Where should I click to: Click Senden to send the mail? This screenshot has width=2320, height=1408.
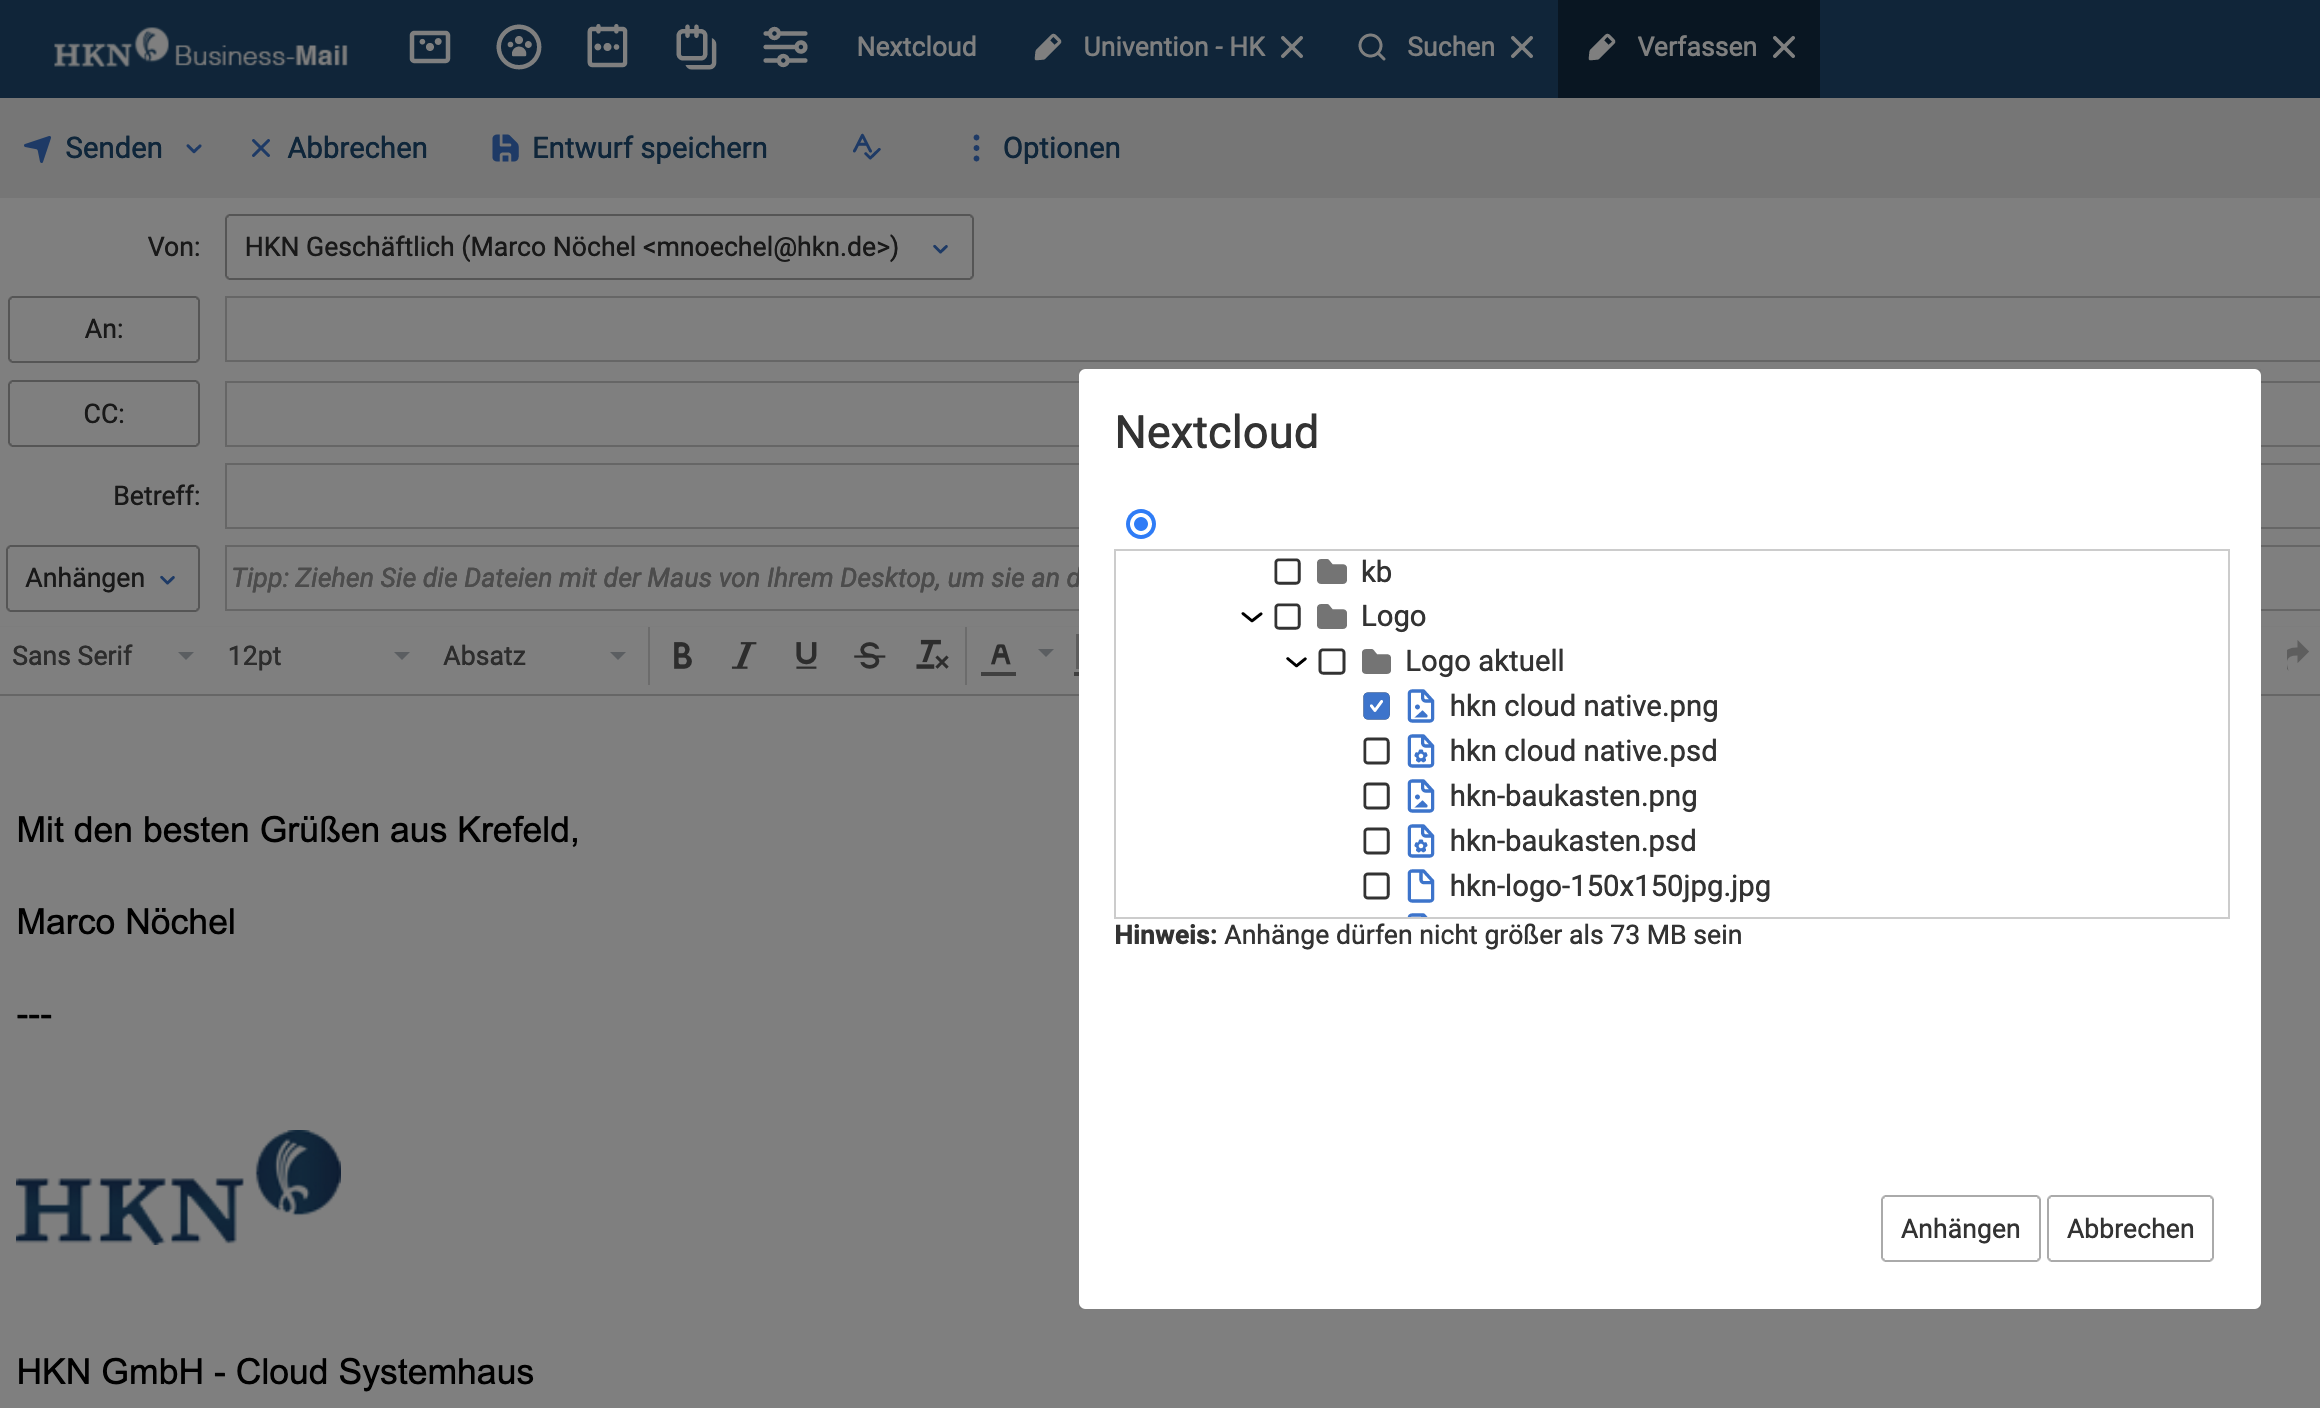94,148
